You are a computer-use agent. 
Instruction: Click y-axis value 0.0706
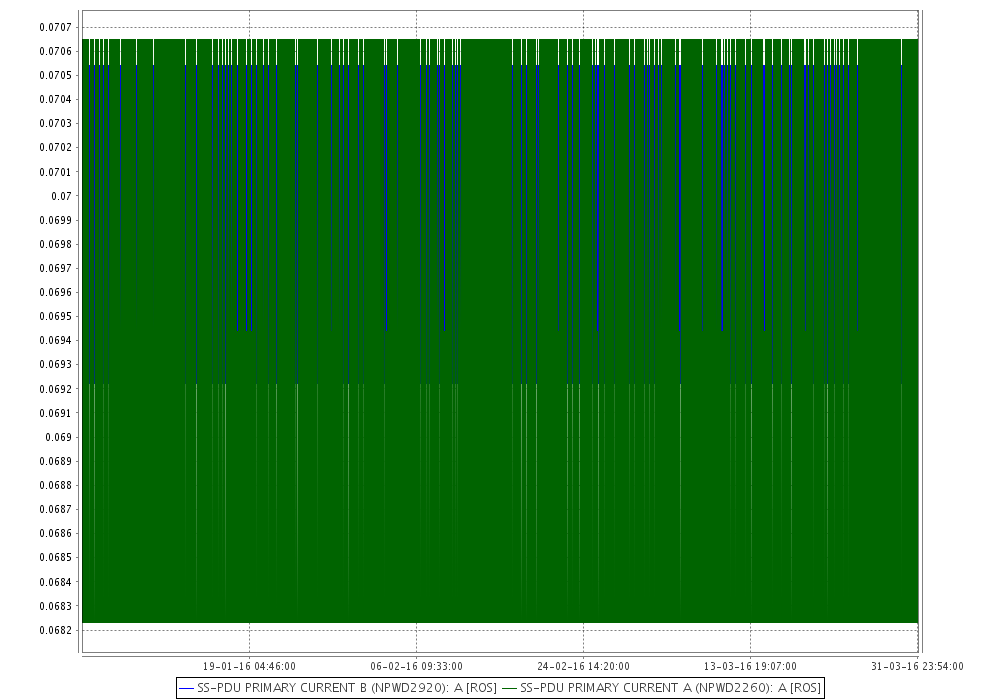pyautogui.click(x=55, y=51)
